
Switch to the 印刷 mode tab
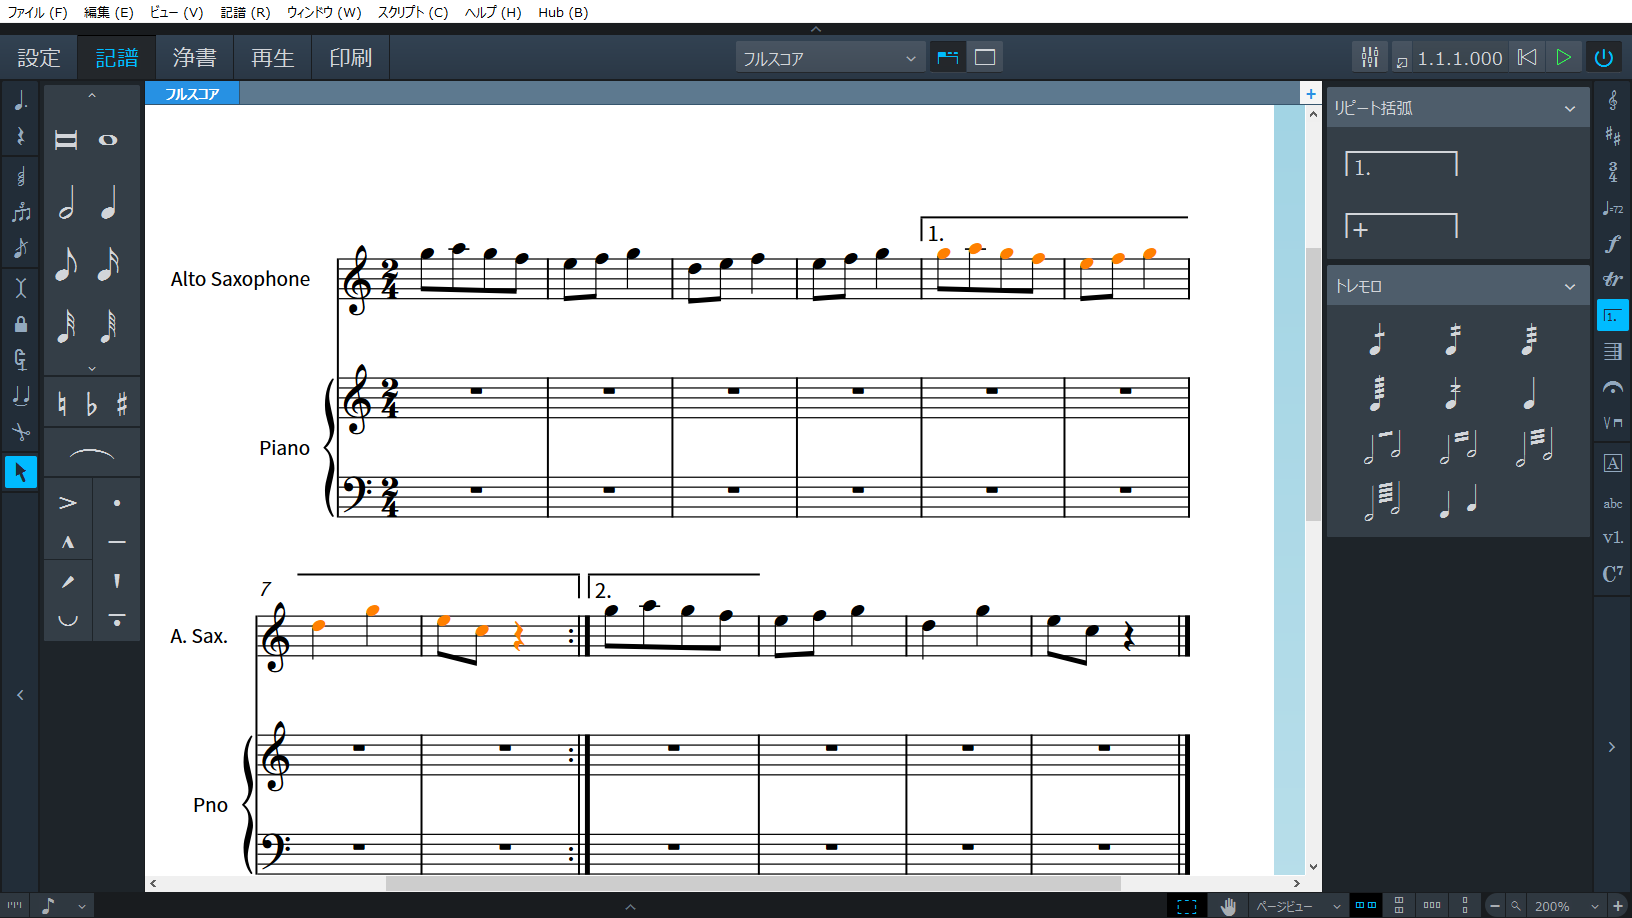(x=350, y=58)
